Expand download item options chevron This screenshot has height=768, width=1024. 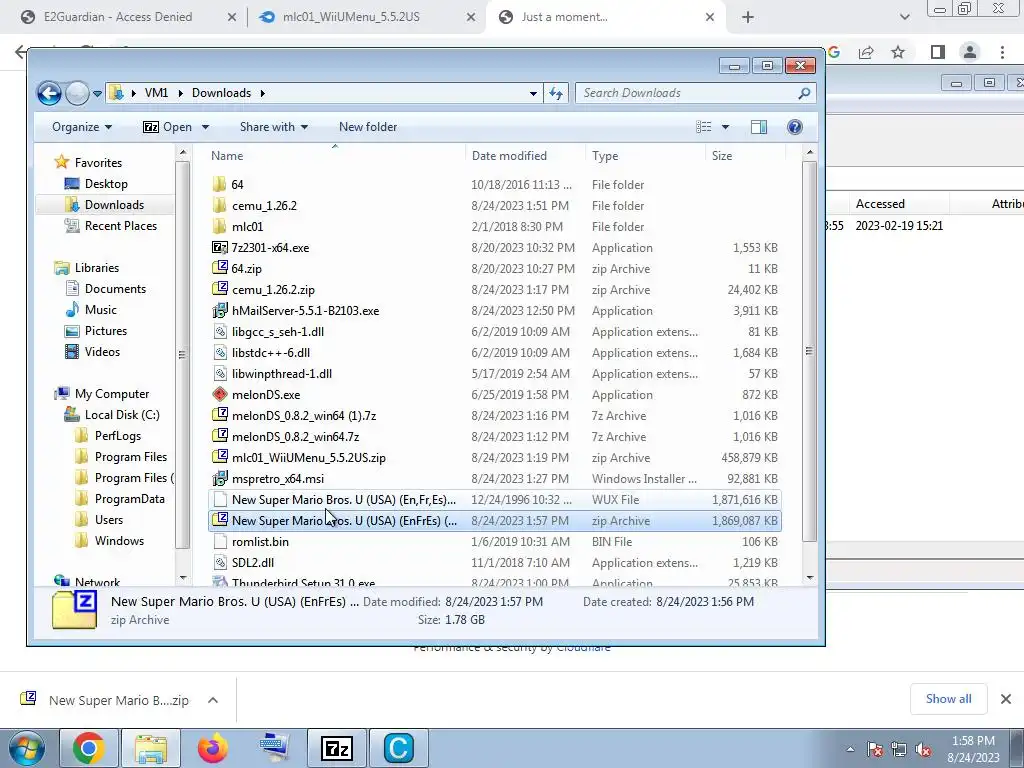[x=213, y=700]
